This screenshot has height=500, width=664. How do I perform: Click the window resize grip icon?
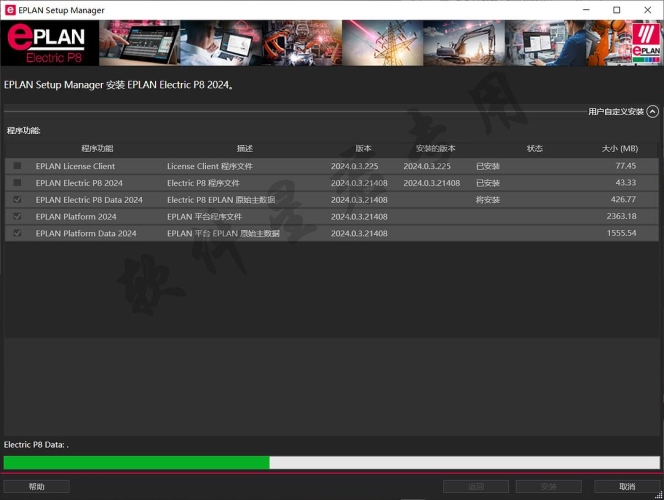pyautogui.click(x=658, y=495)
